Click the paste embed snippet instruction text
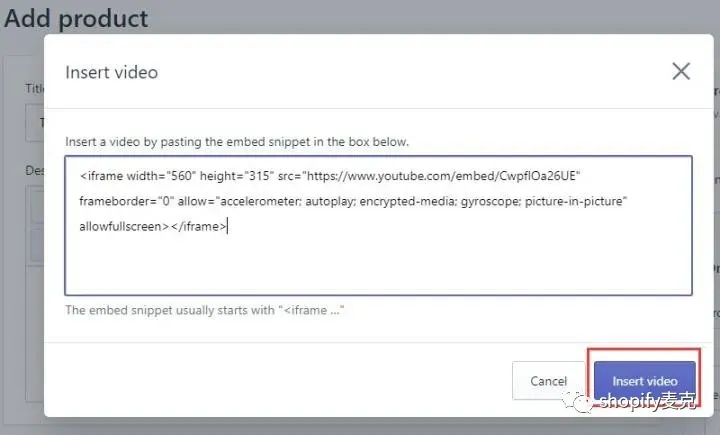 (237, 141)
